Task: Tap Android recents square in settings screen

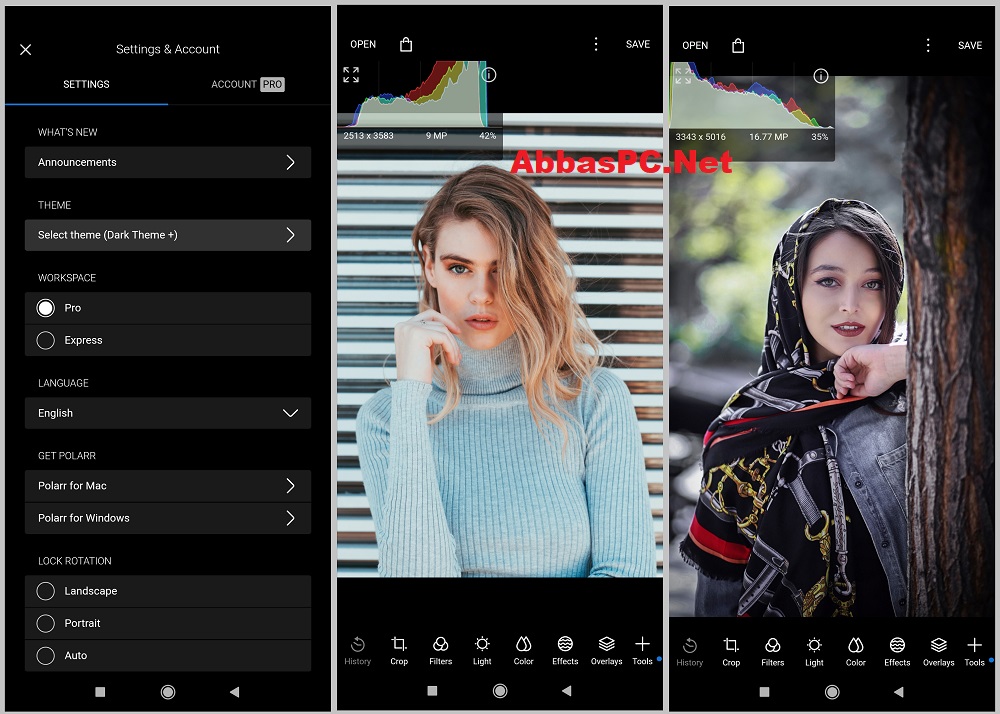Action: click(x=100, y=692)
